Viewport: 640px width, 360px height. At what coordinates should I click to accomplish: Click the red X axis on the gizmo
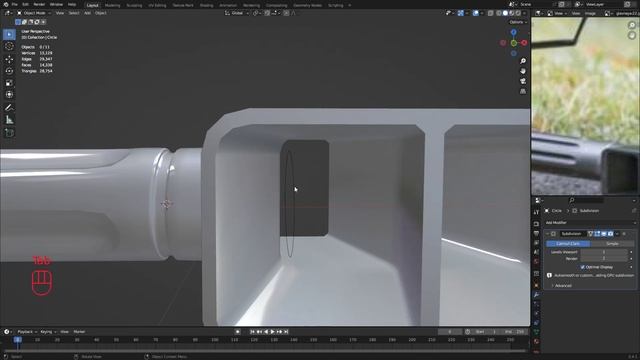[524, 42]
